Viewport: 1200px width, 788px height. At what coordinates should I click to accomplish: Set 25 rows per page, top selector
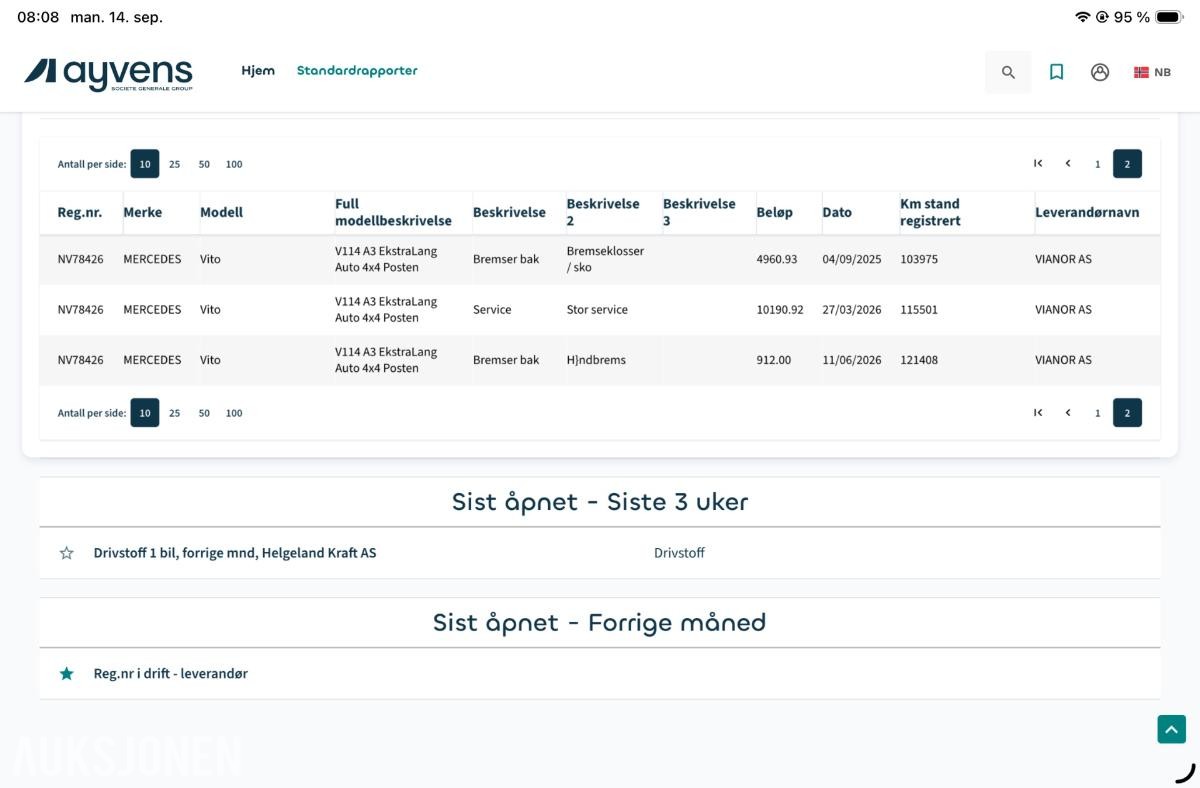tap(174, 164)
